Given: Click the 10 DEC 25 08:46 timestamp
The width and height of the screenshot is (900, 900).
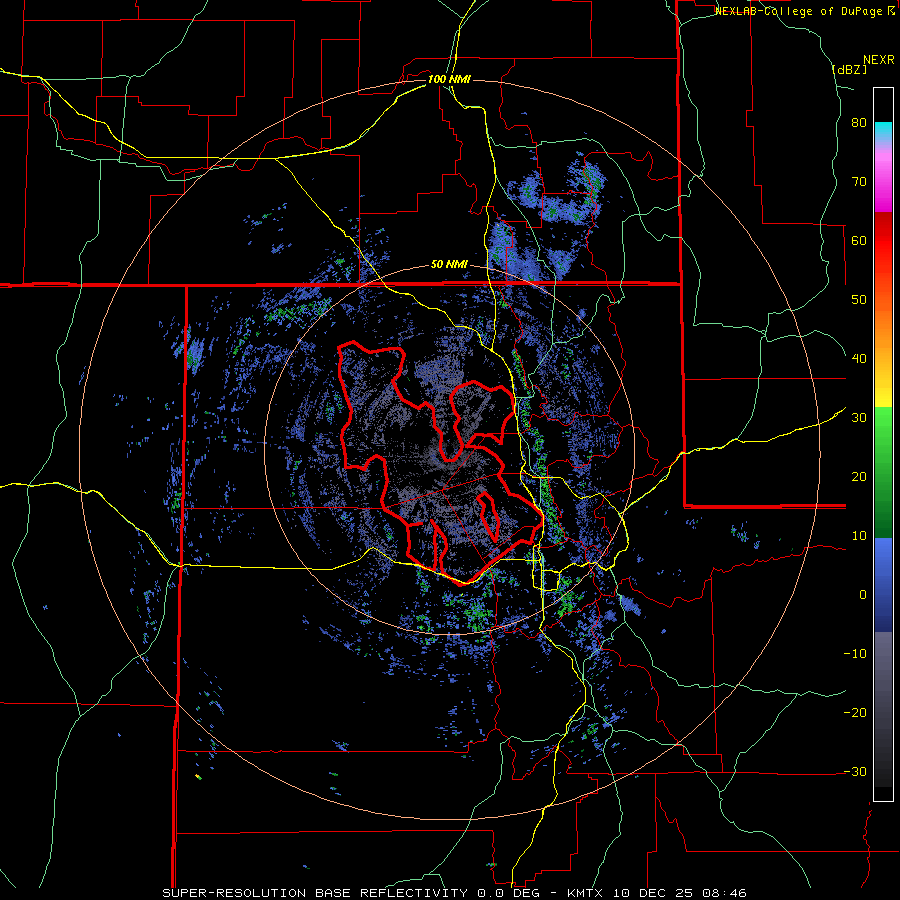Looking at the screenshot, I should pos(681,893).
